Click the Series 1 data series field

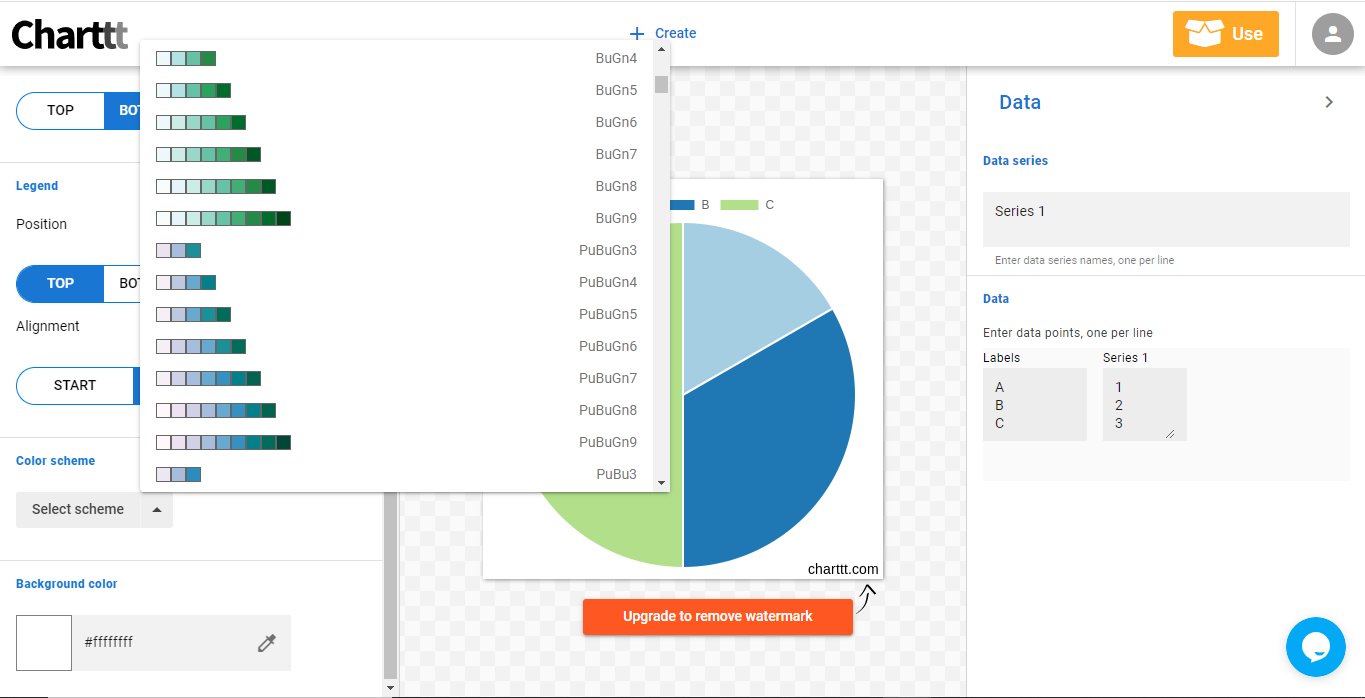click(1165, 218)
